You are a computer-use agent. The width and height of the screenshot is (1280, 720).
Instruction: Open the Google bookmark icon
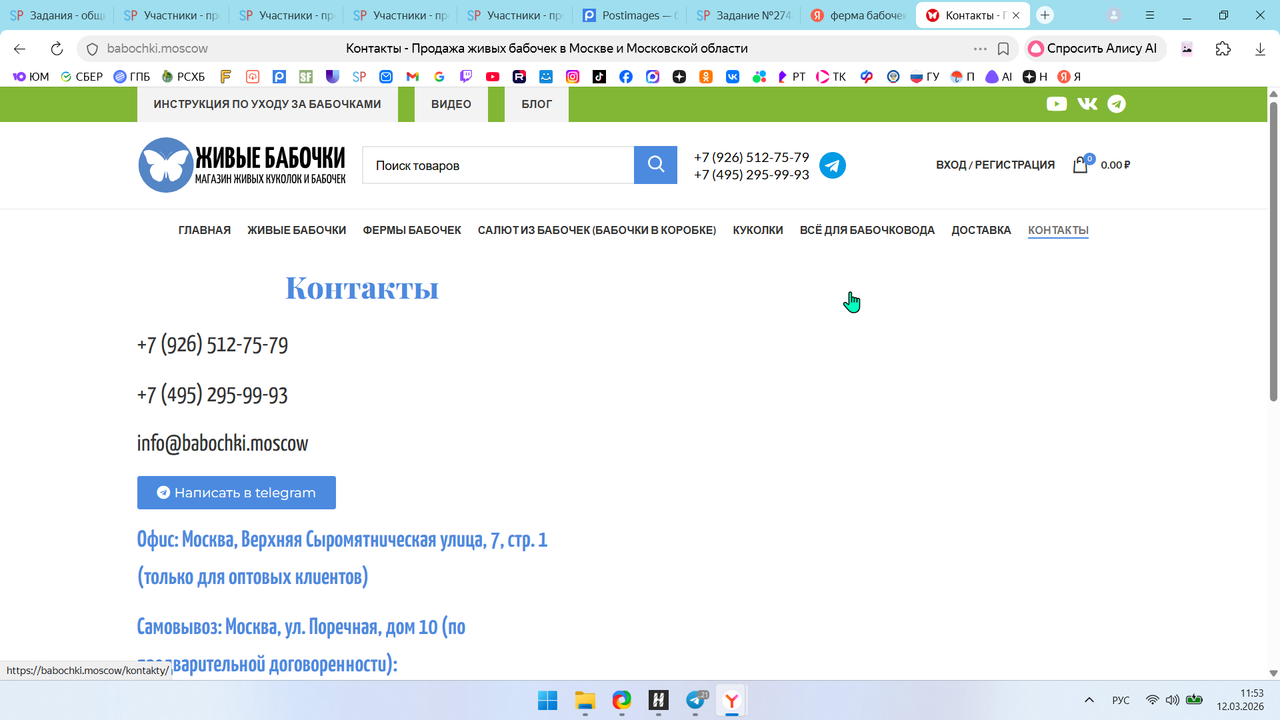point(439,76)
